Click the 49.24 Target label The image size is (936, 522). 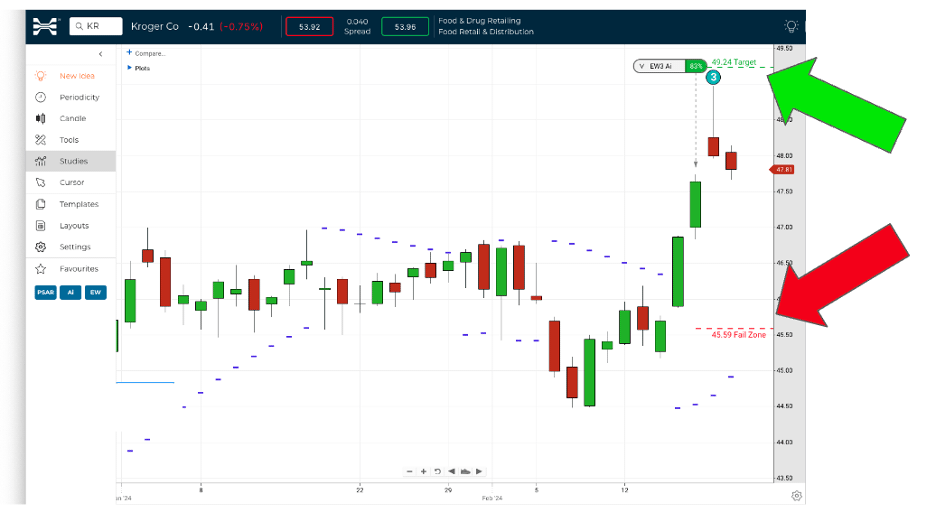[734, 62]
